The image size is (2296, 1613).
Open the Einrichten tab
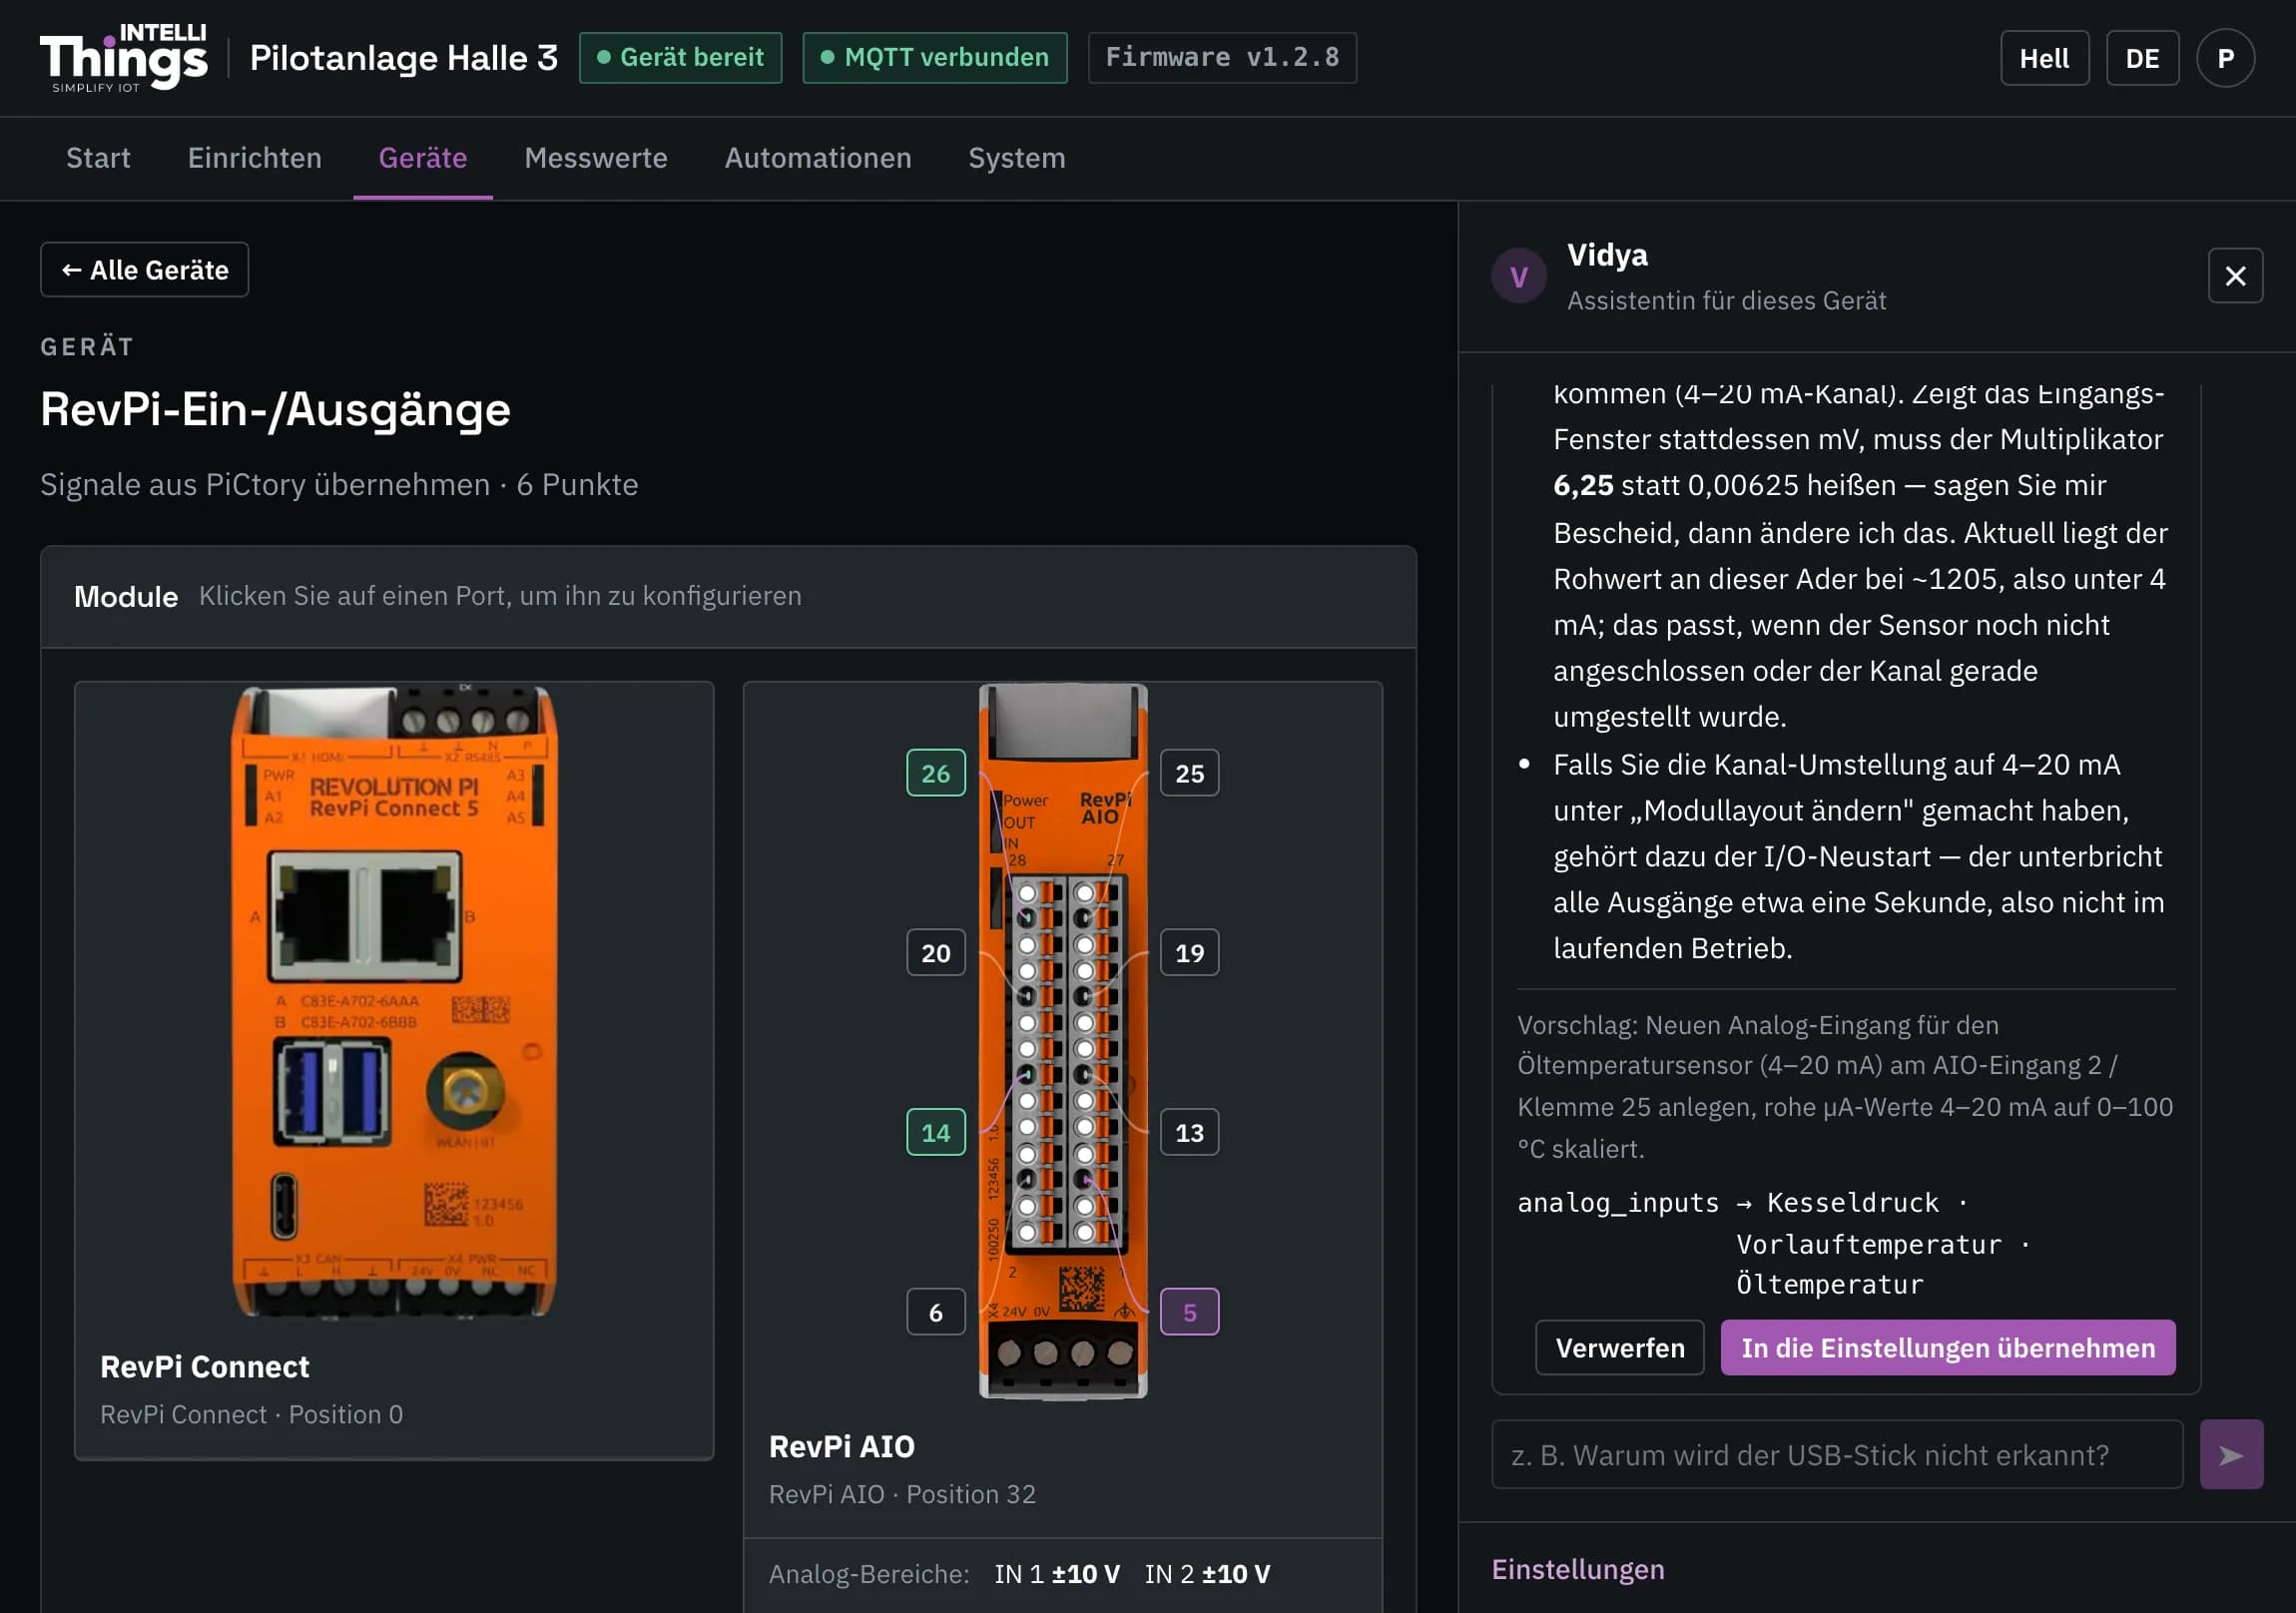point(255,158)
